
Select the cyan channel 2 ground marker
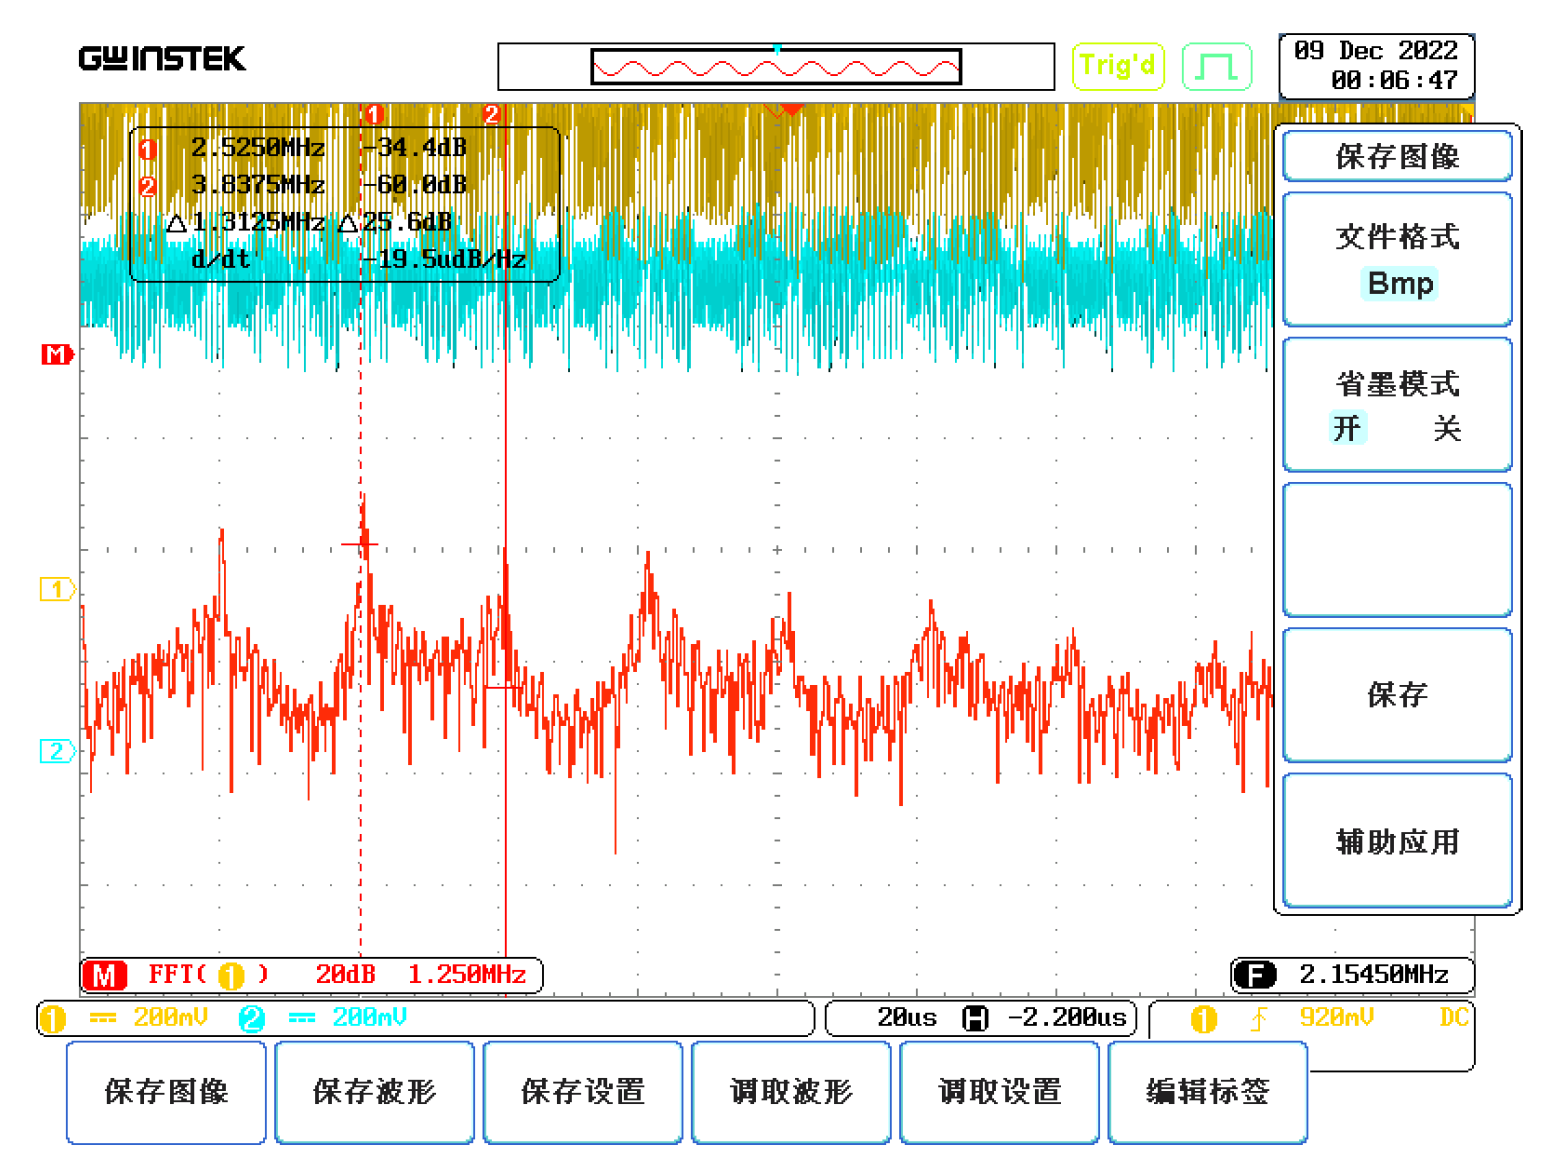(x=56, y=751)
